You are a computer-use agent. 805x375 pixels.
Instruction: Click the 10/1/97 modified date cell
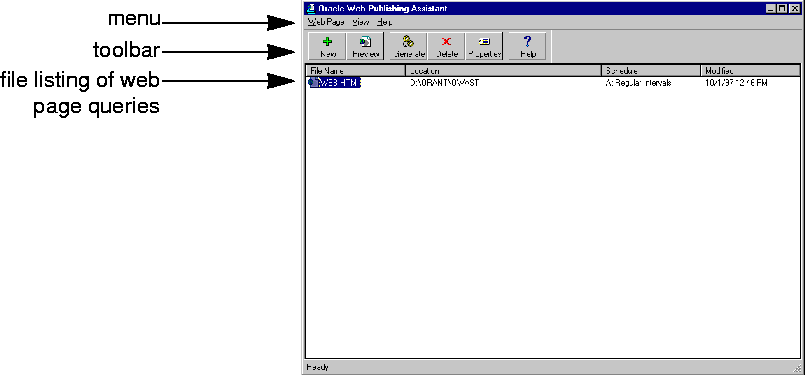737,83
